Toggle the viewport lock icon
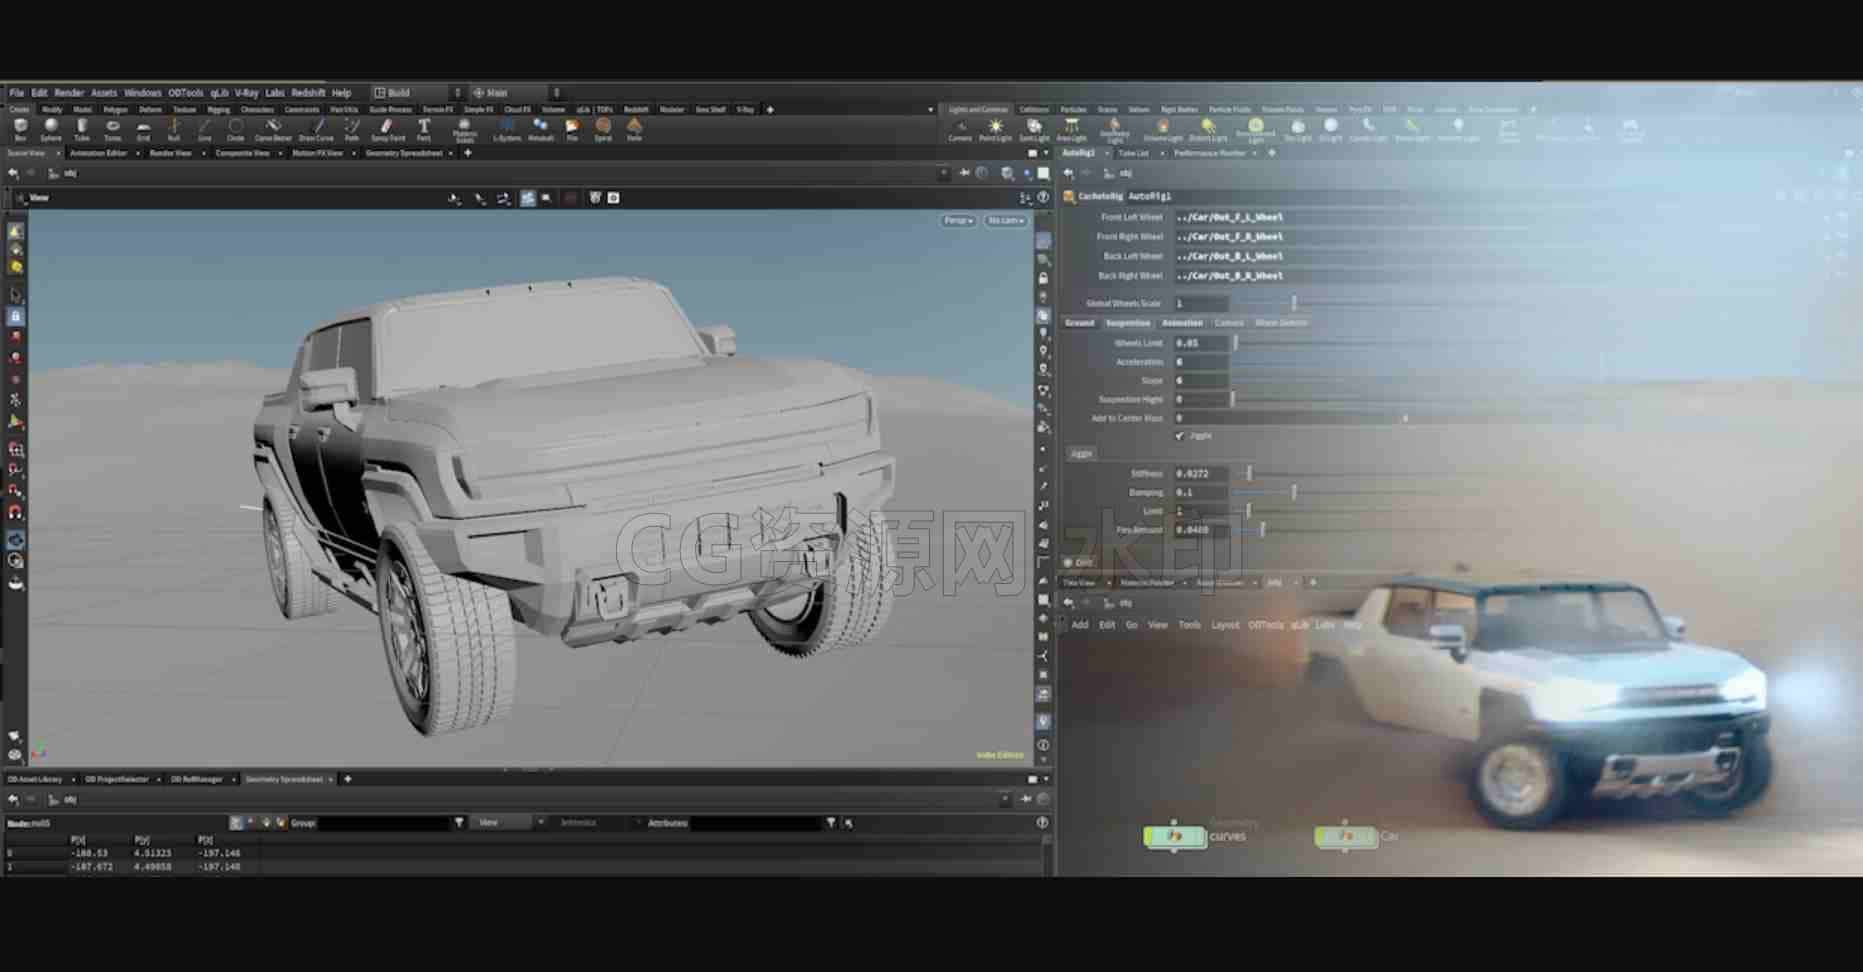 [15, 316]
